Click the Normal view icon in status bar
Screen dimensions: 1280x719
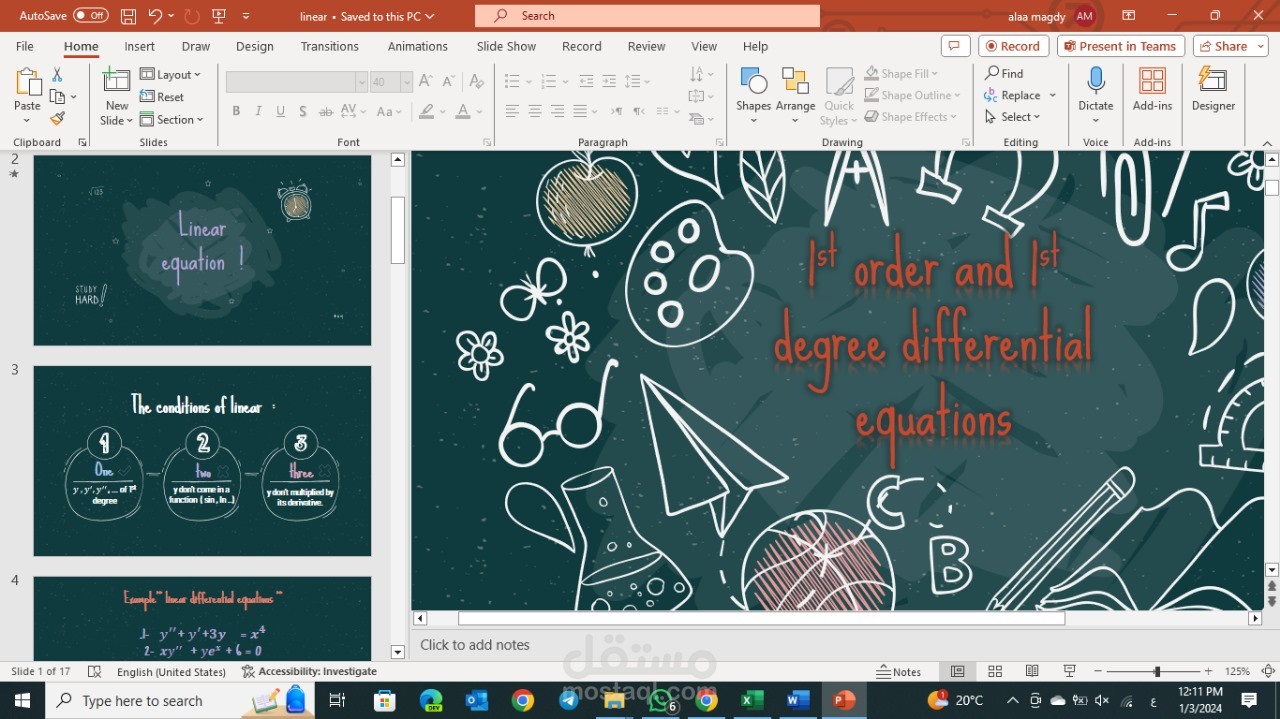958,671
